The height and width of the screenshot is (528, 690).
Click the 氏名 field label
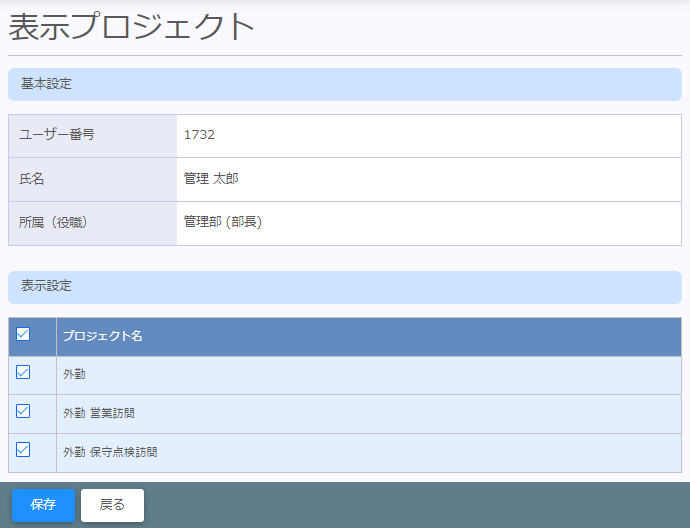point(32,179)
